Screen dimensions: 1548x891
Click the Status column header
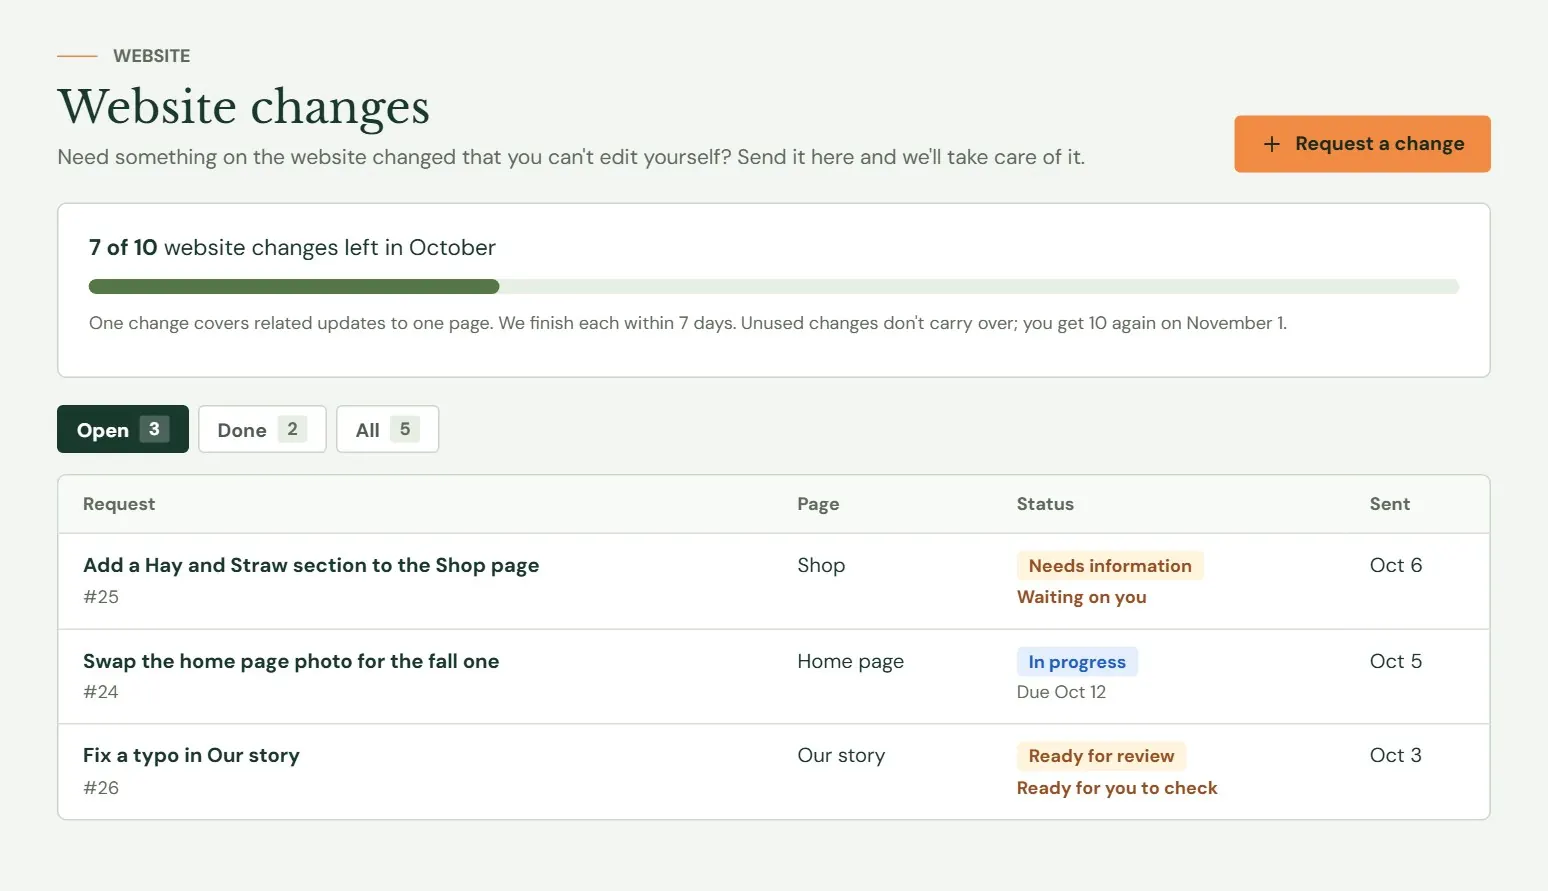1045,504
